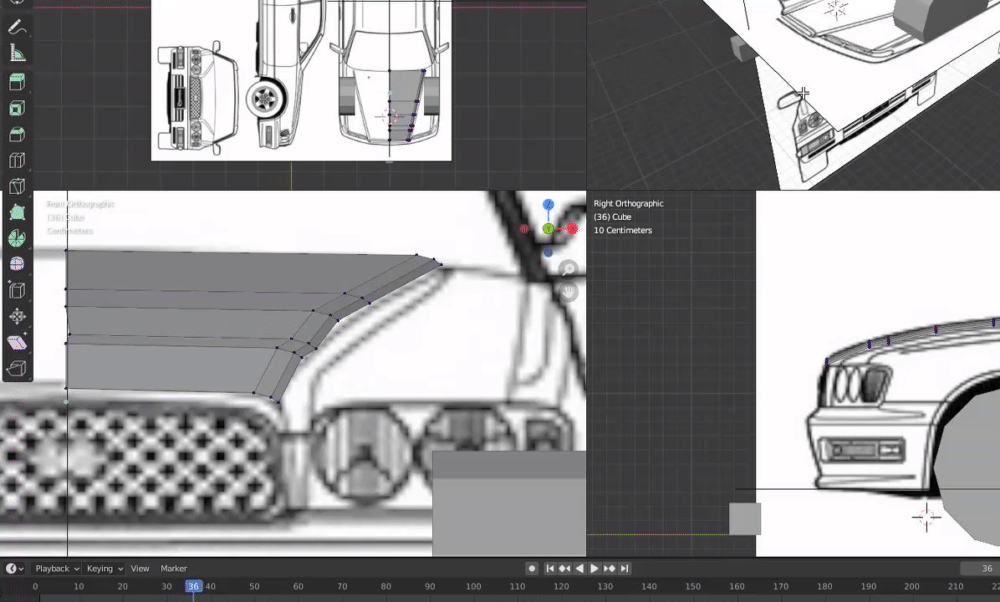Play the animation forward
This screenshot has height=602, width=1000.
594,568
